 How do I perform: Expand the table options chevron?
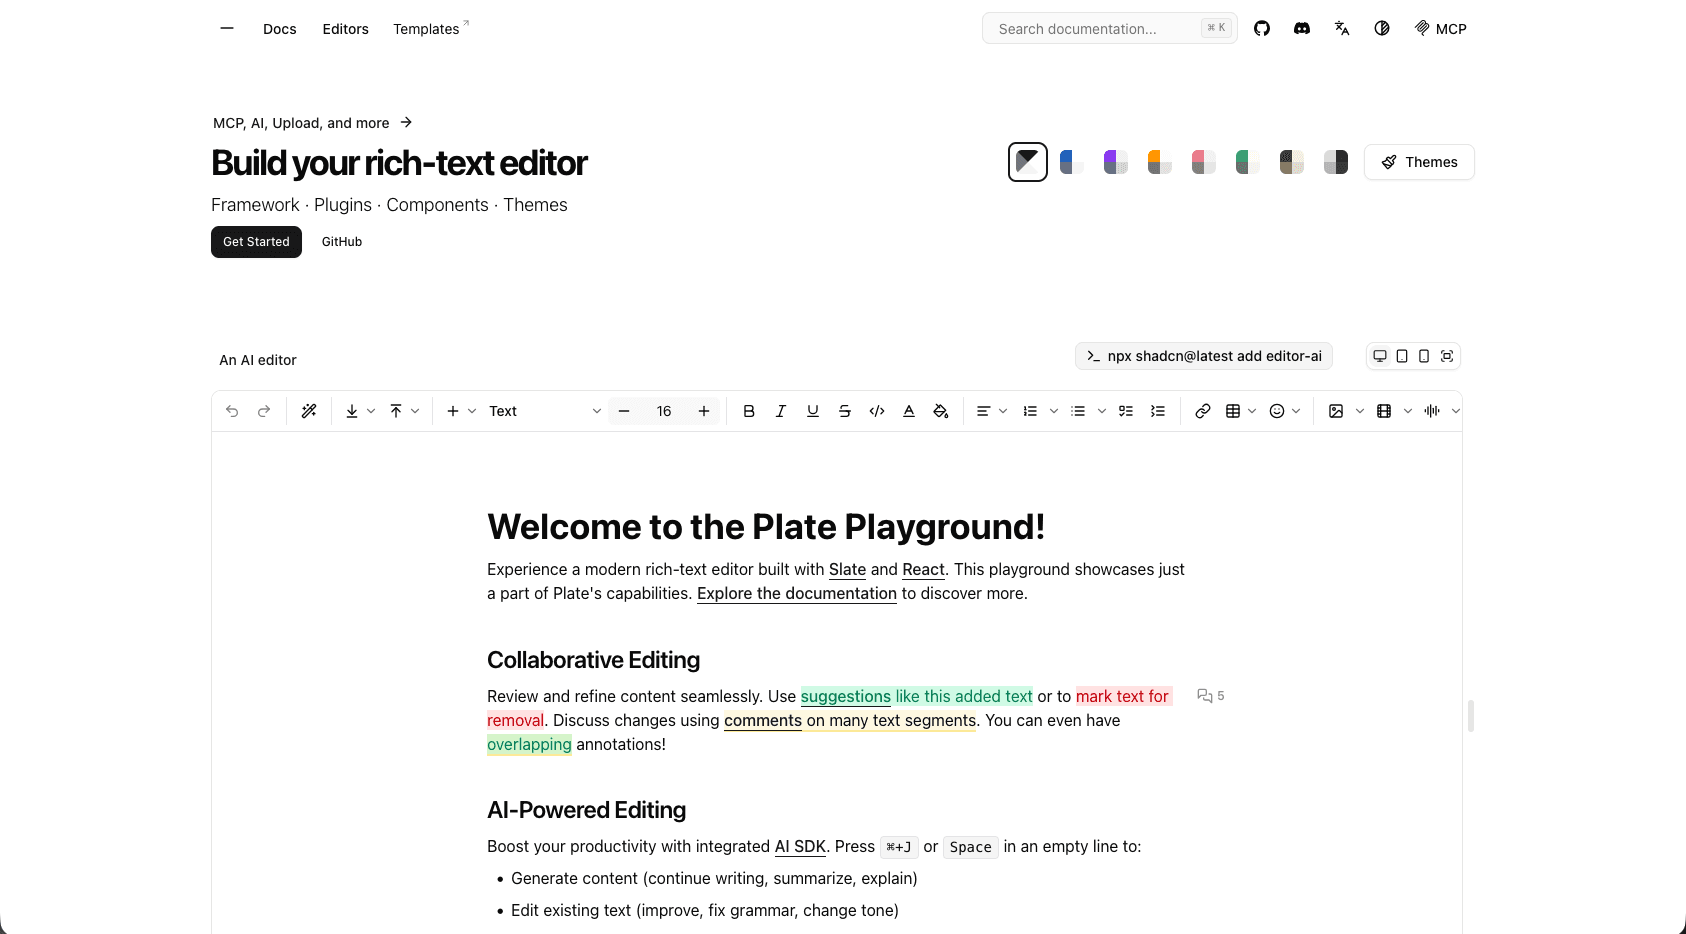point(1252,411)
